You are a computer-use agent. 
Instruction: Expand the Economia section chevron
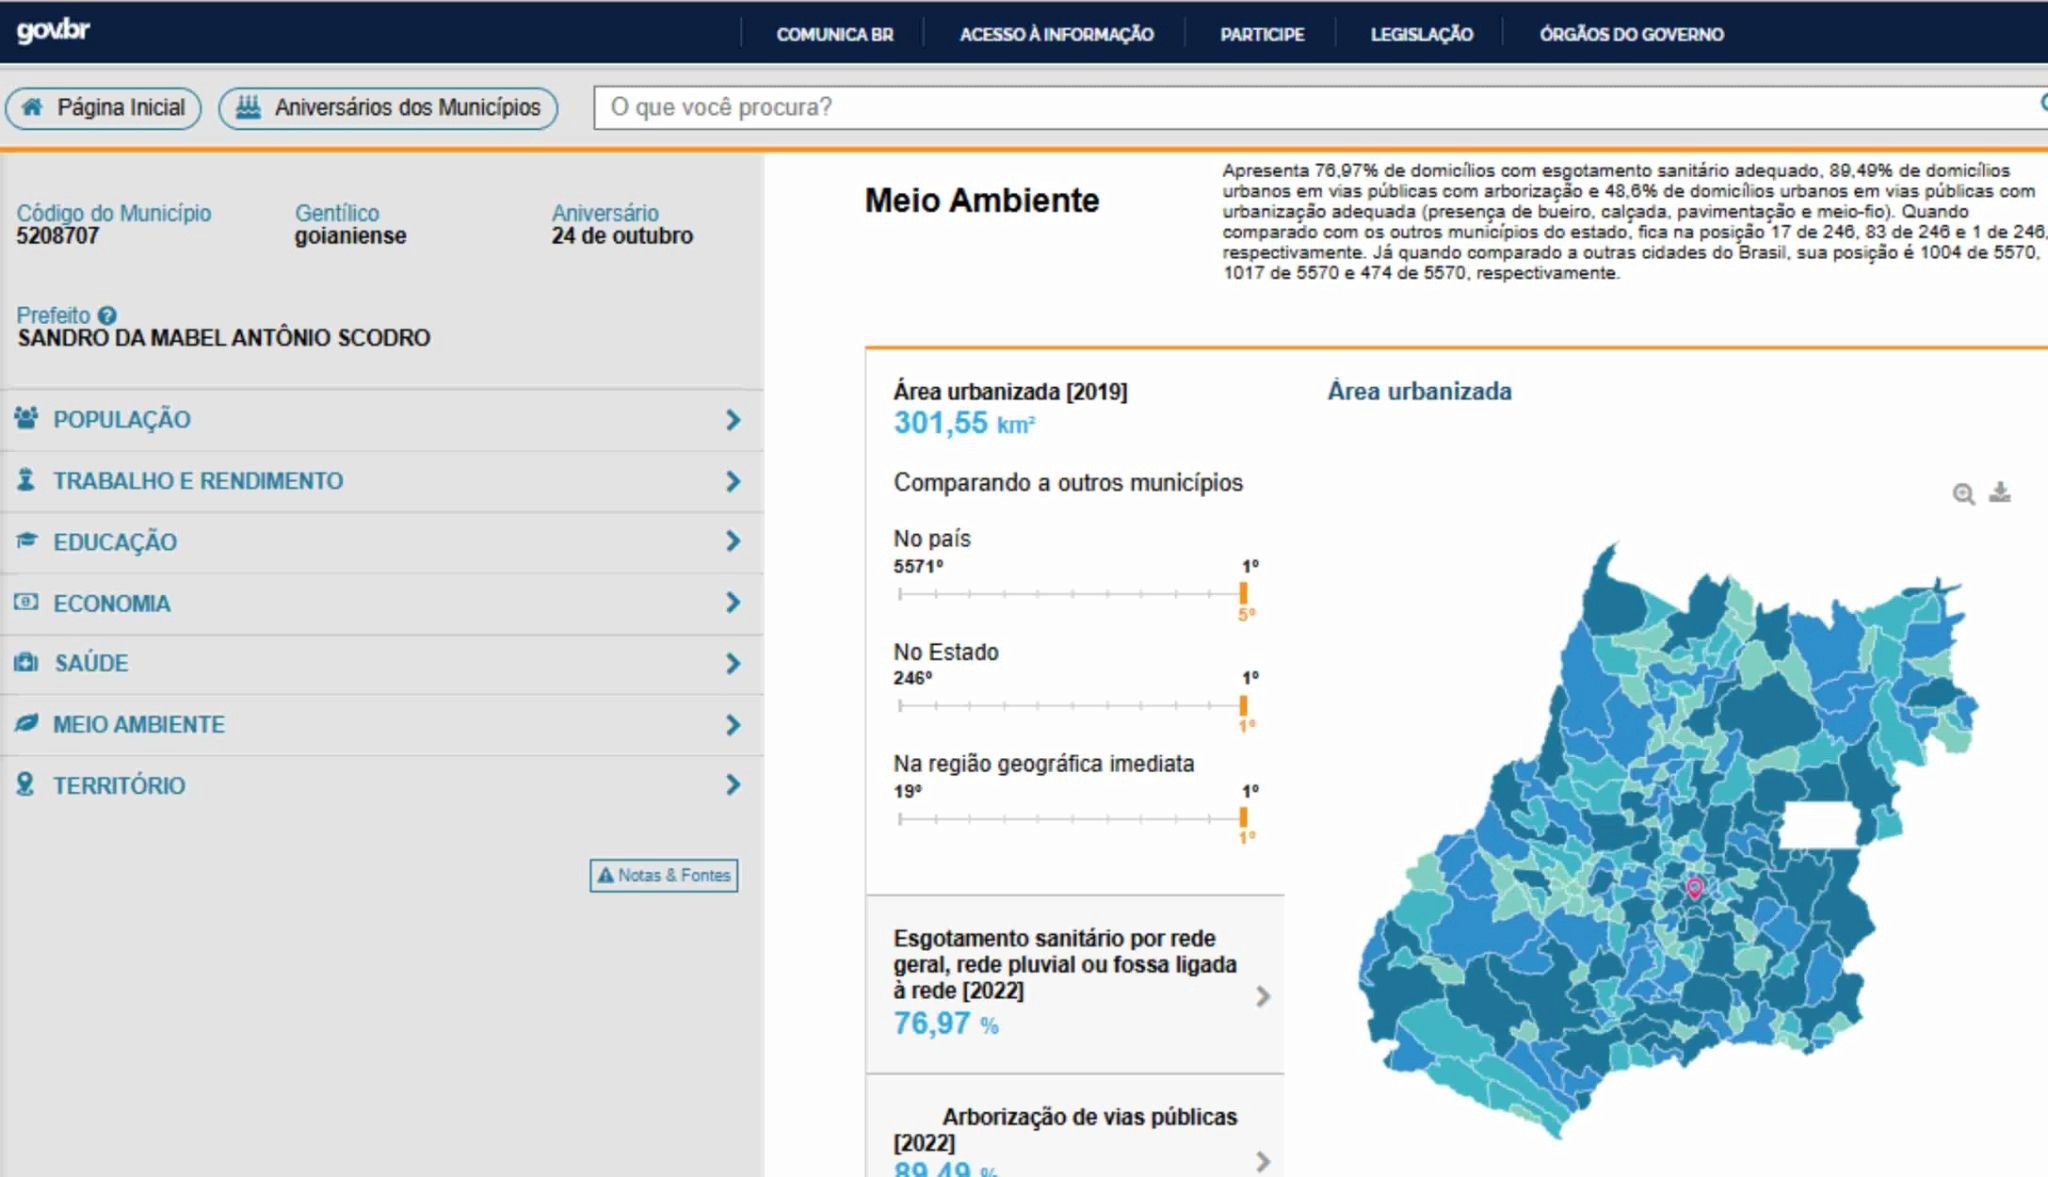733,602
